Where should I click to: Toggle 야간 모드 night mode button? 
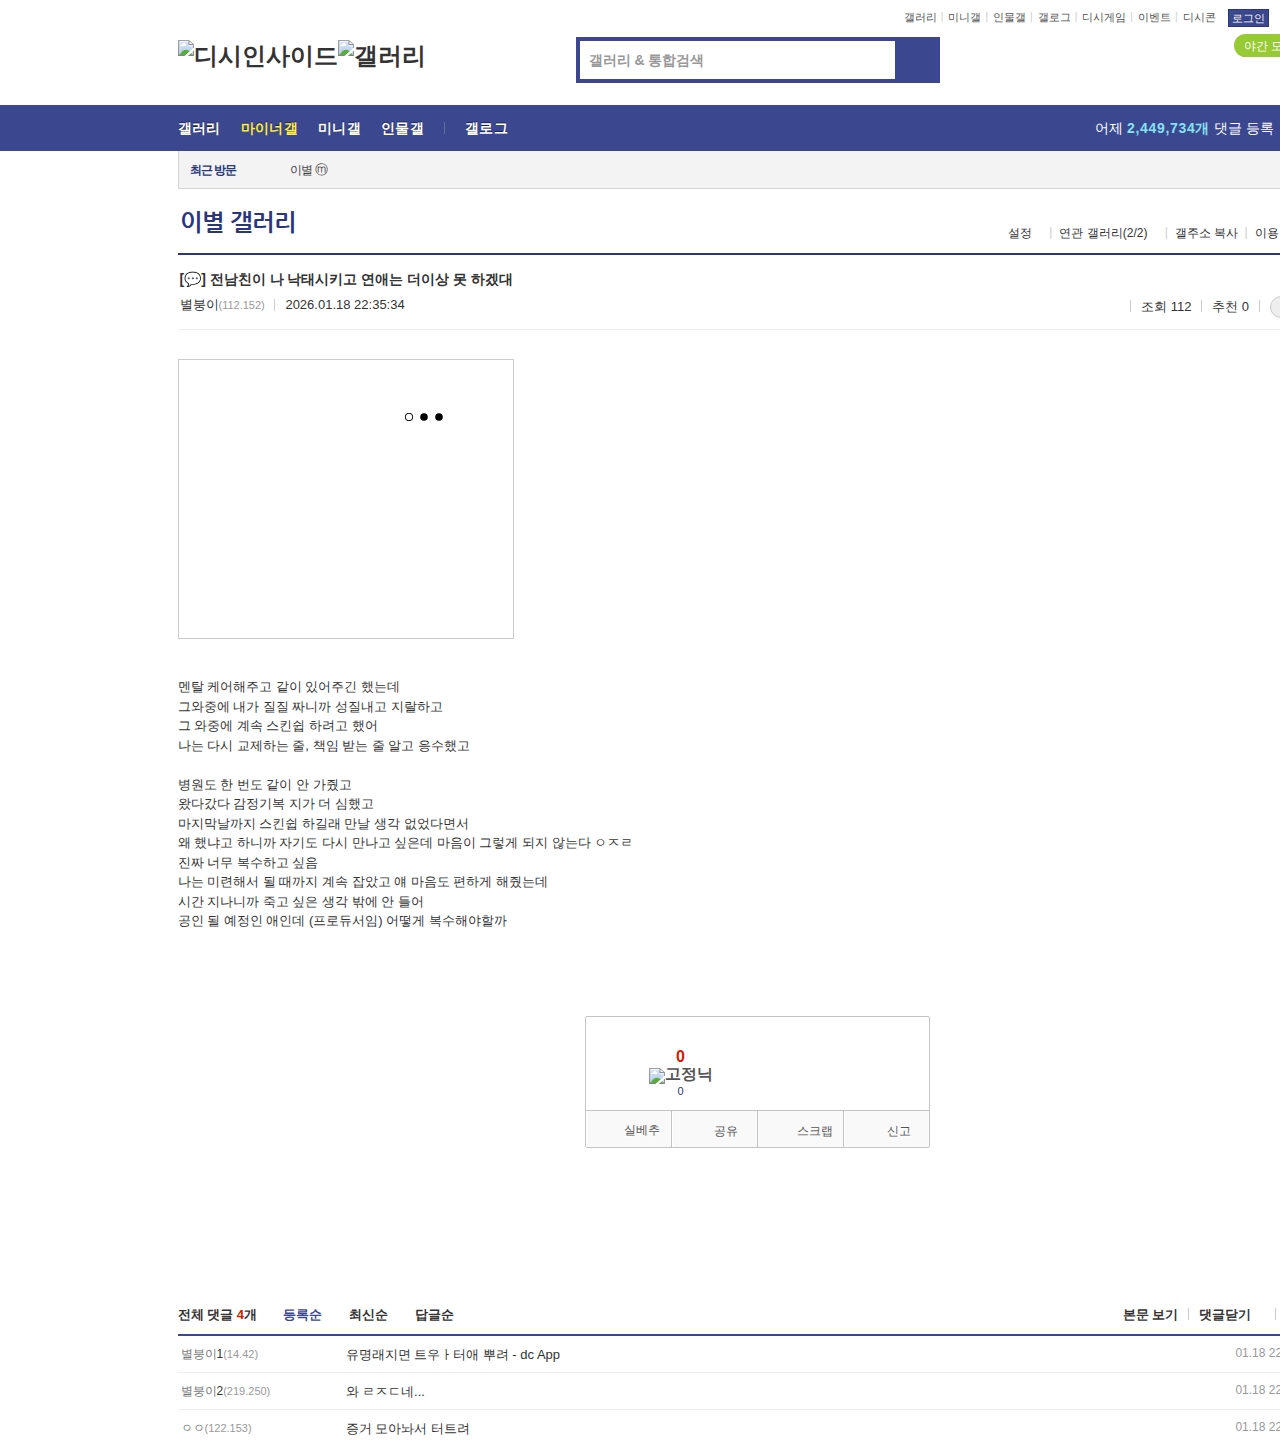click(x=1258, y=46)
